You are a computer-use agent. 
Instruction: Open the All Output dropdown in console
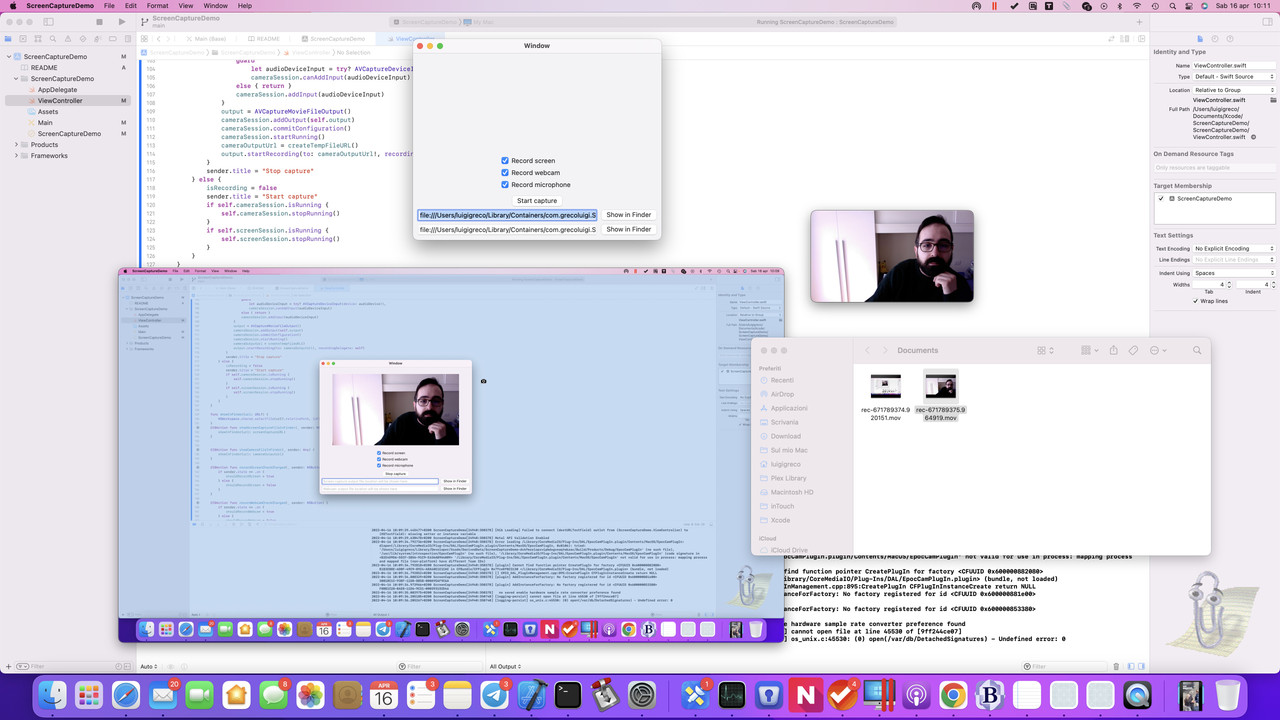point(508,666)
